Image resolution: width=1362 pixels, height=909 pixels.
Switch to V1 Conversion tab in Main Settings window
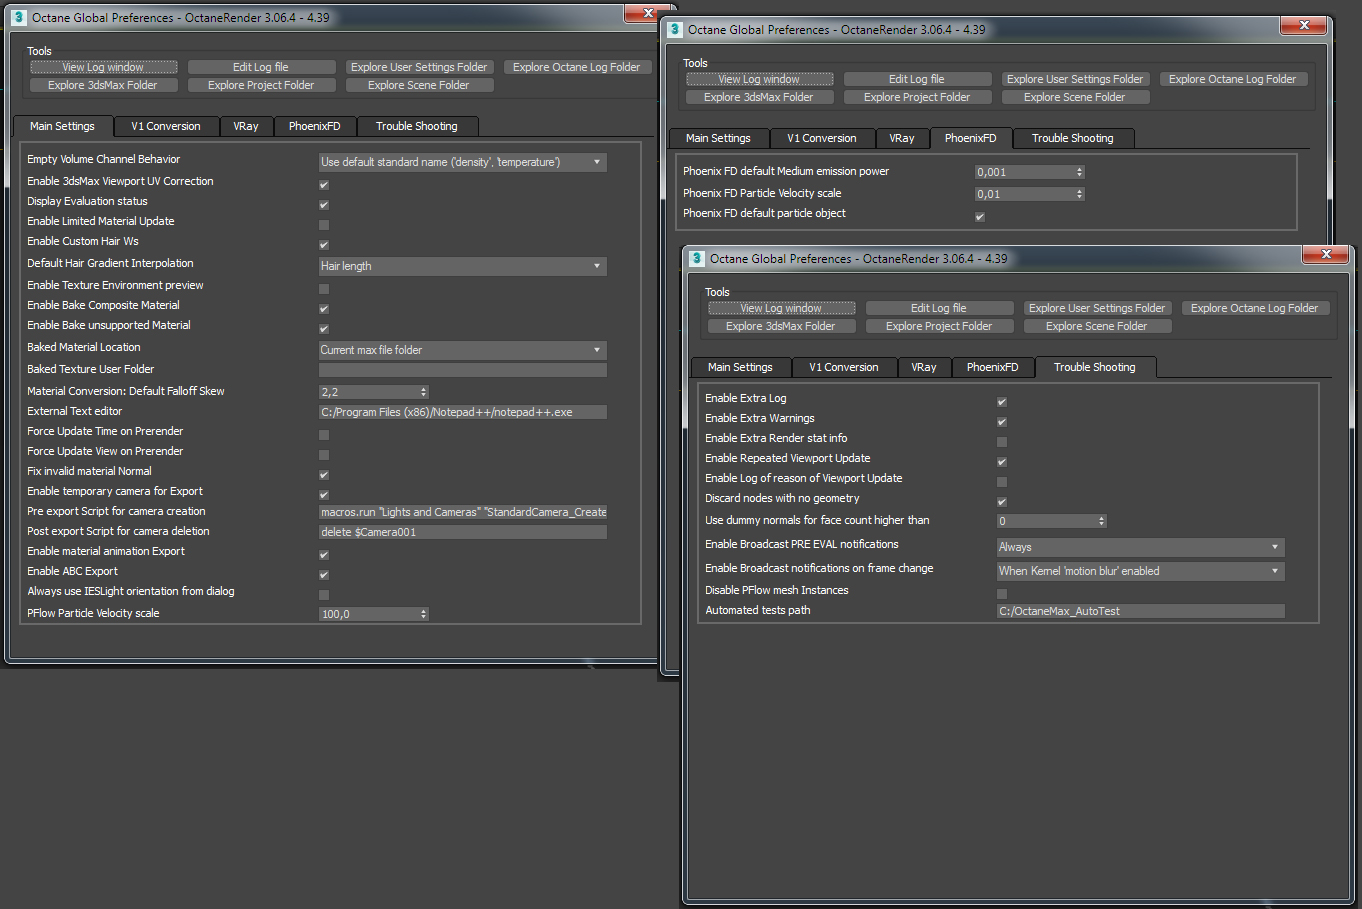[x=166, y=126]
